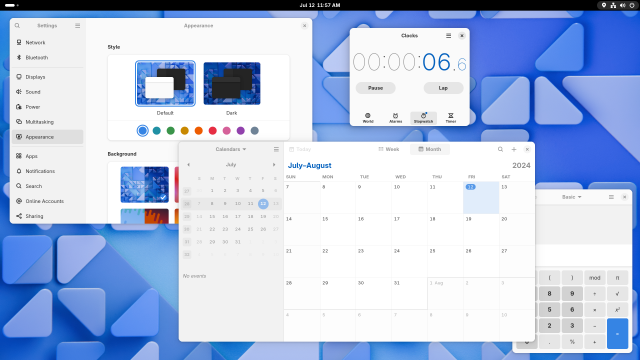Switch to World tab in Clocks
640x360 pixels.
click(368, 118)
